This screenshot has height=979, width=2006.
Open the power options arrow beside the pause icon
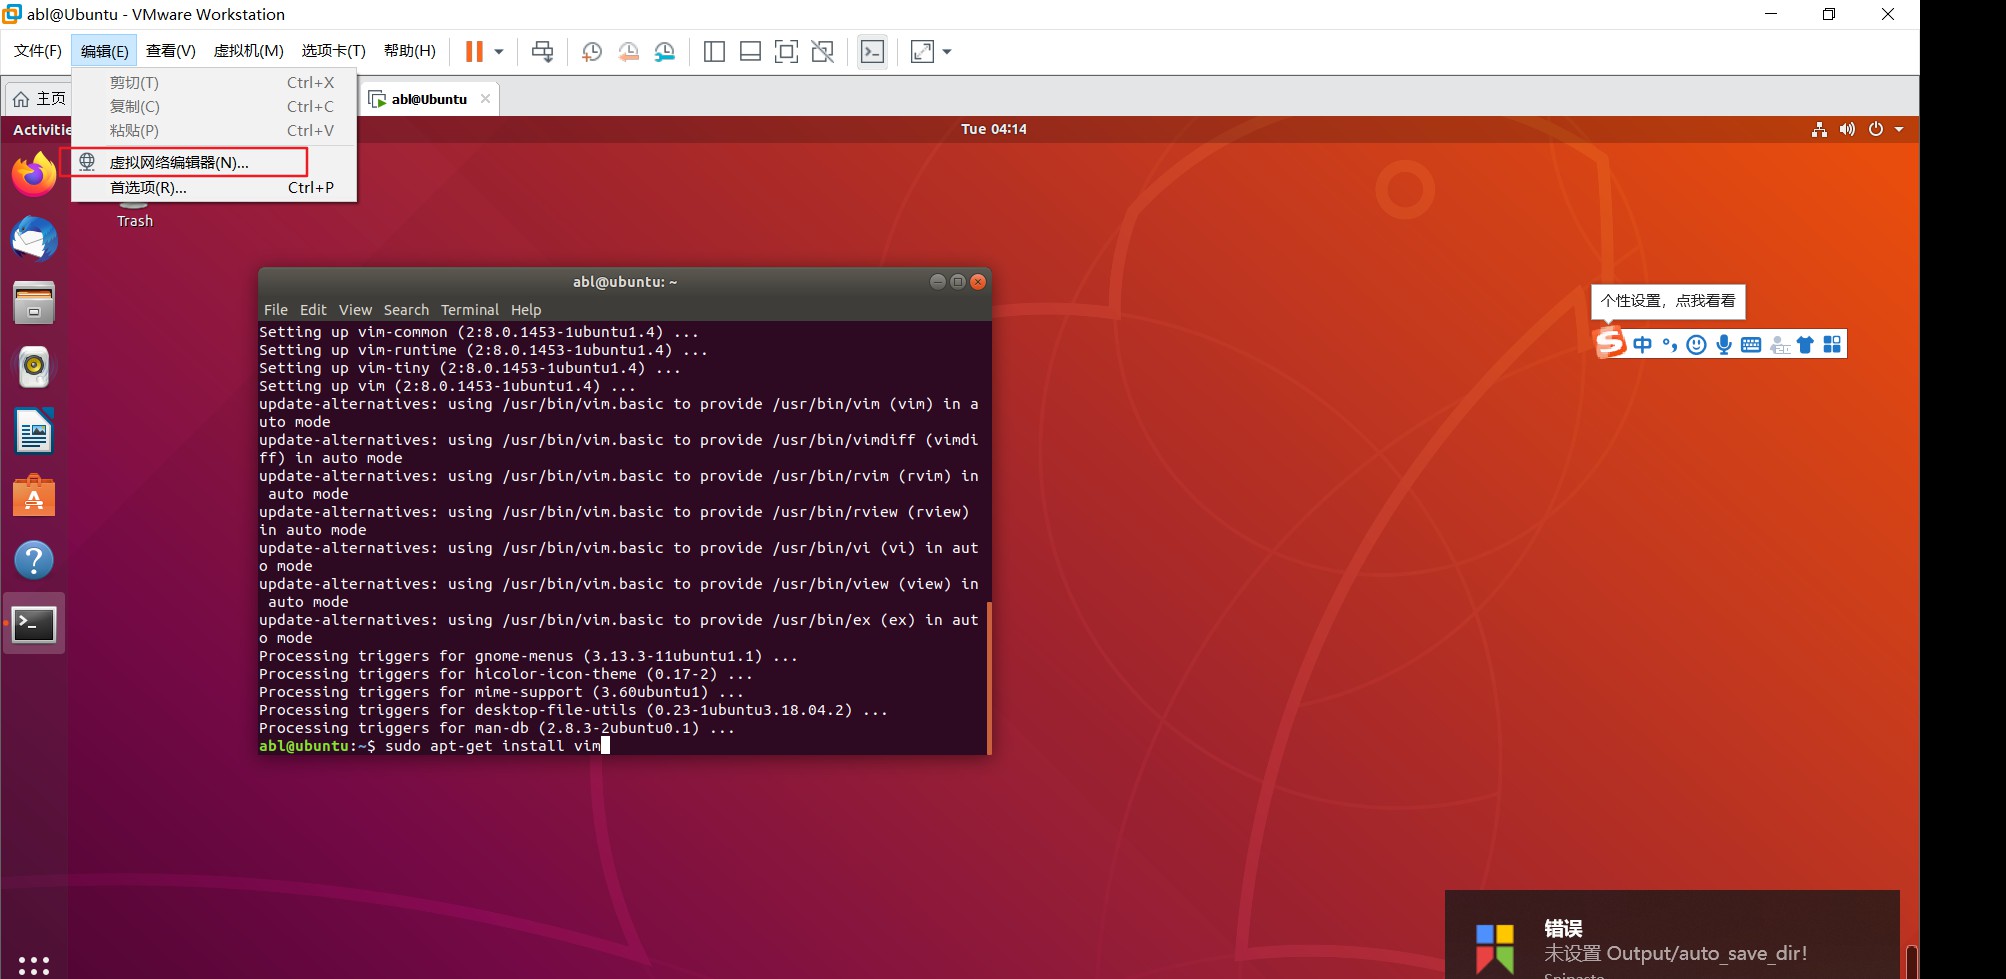point(499,52)
